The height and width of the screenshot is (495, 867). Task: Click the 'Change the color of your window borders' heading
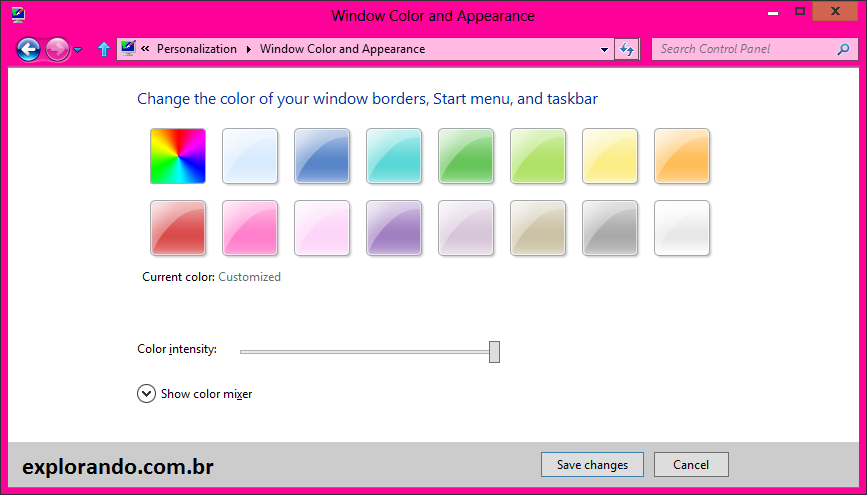[x=367, y=99]
